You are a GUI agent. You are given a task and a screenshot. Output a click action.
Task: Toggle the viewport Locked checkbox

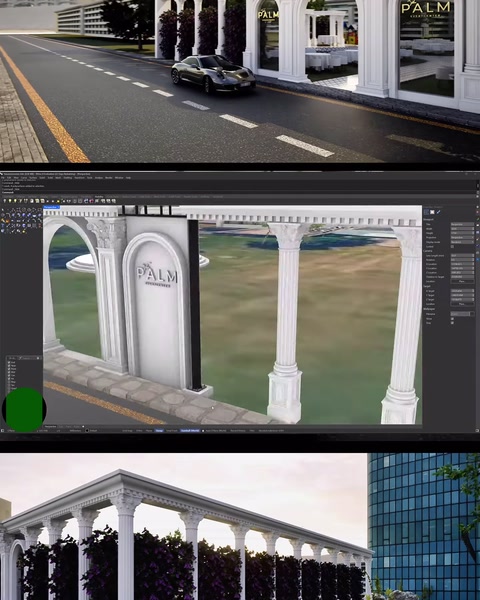pos(452,247)
